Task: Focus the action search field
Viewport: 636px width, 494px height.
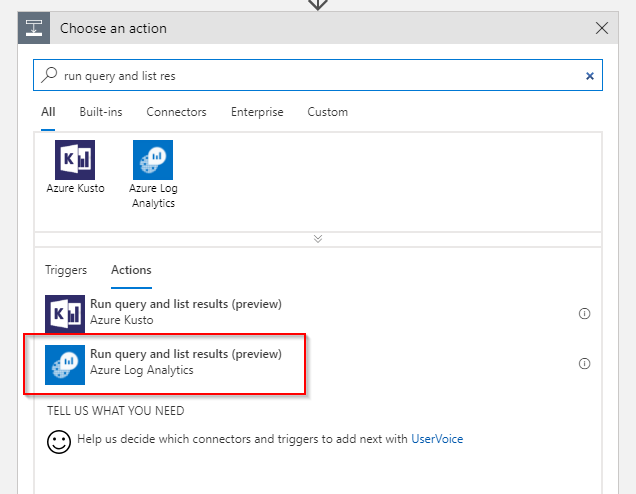Action: pos(318,75)
